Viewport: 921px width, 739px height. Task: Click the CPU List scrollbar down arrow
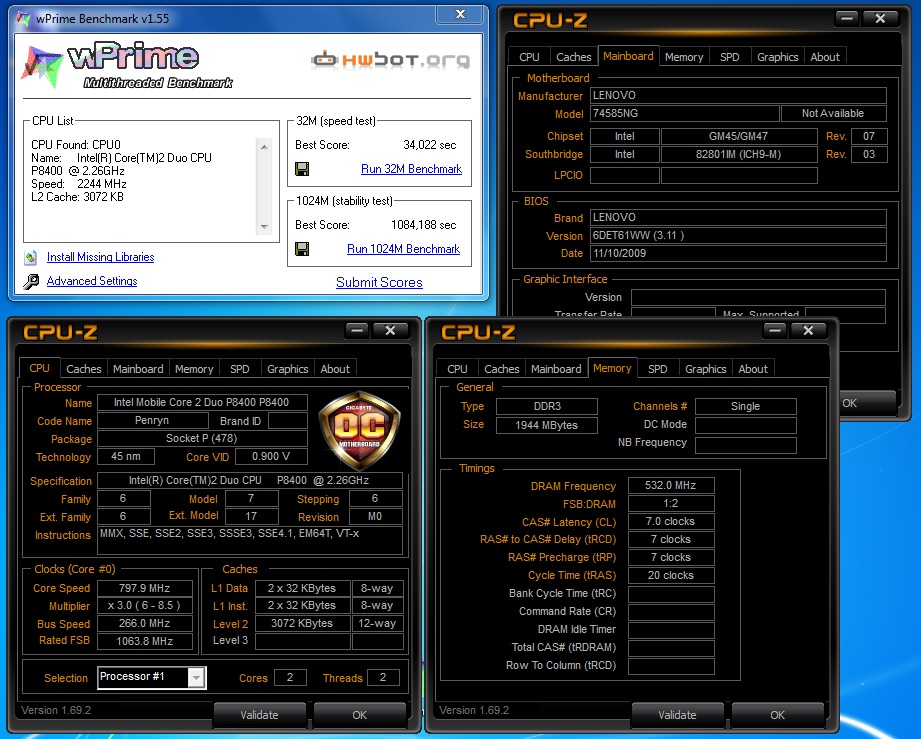[x=264, y=227]
